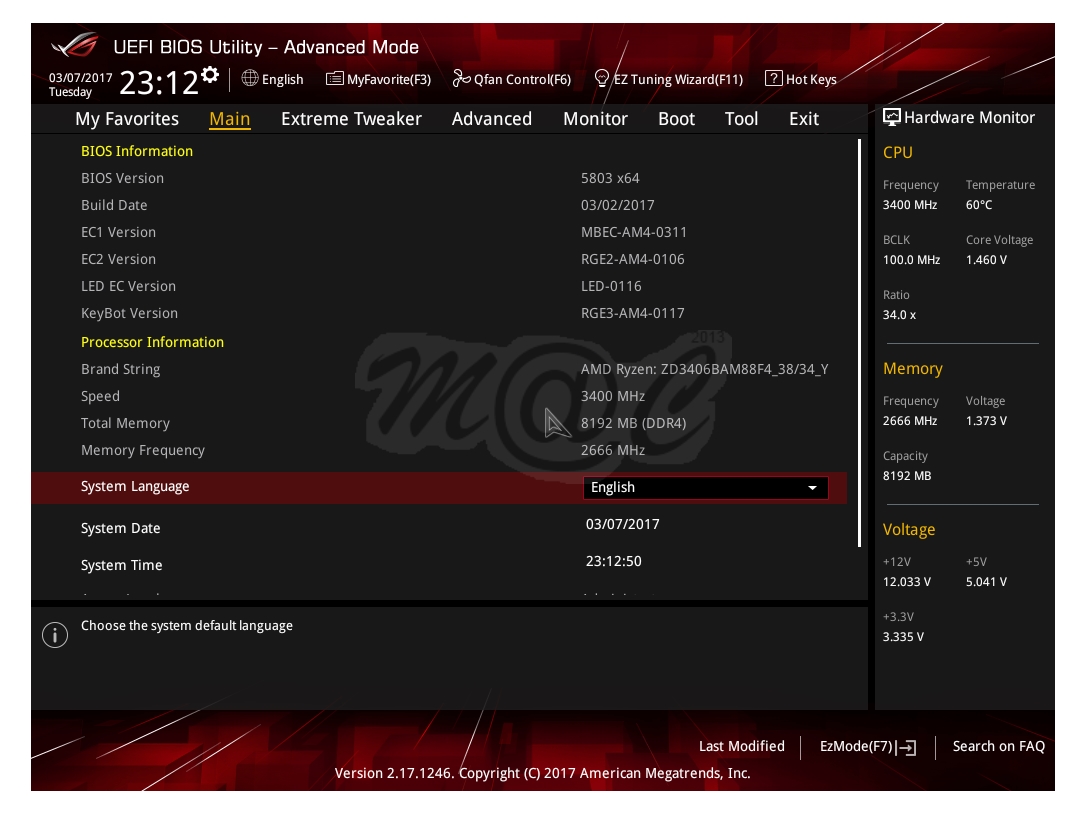
Task: Click CPU Ratio reading 34.0 x
Action: click(x=899, y=315)
